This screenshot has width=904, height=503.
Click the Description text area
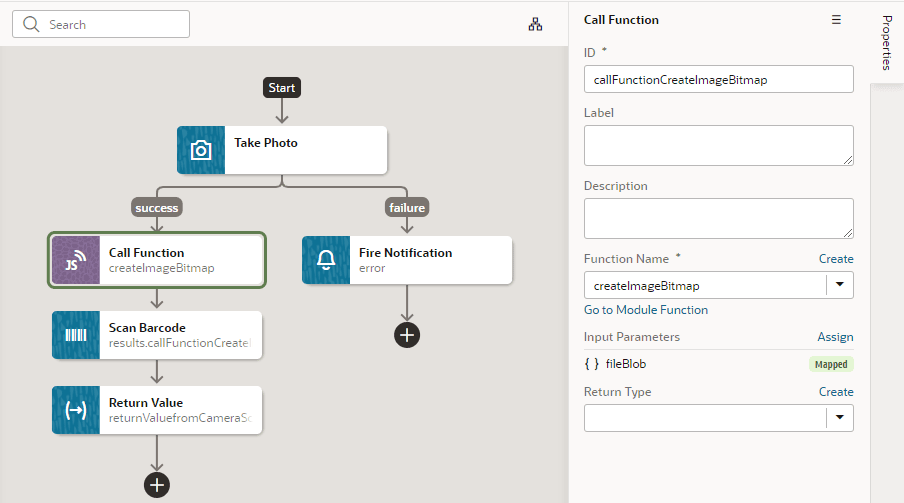718,219
